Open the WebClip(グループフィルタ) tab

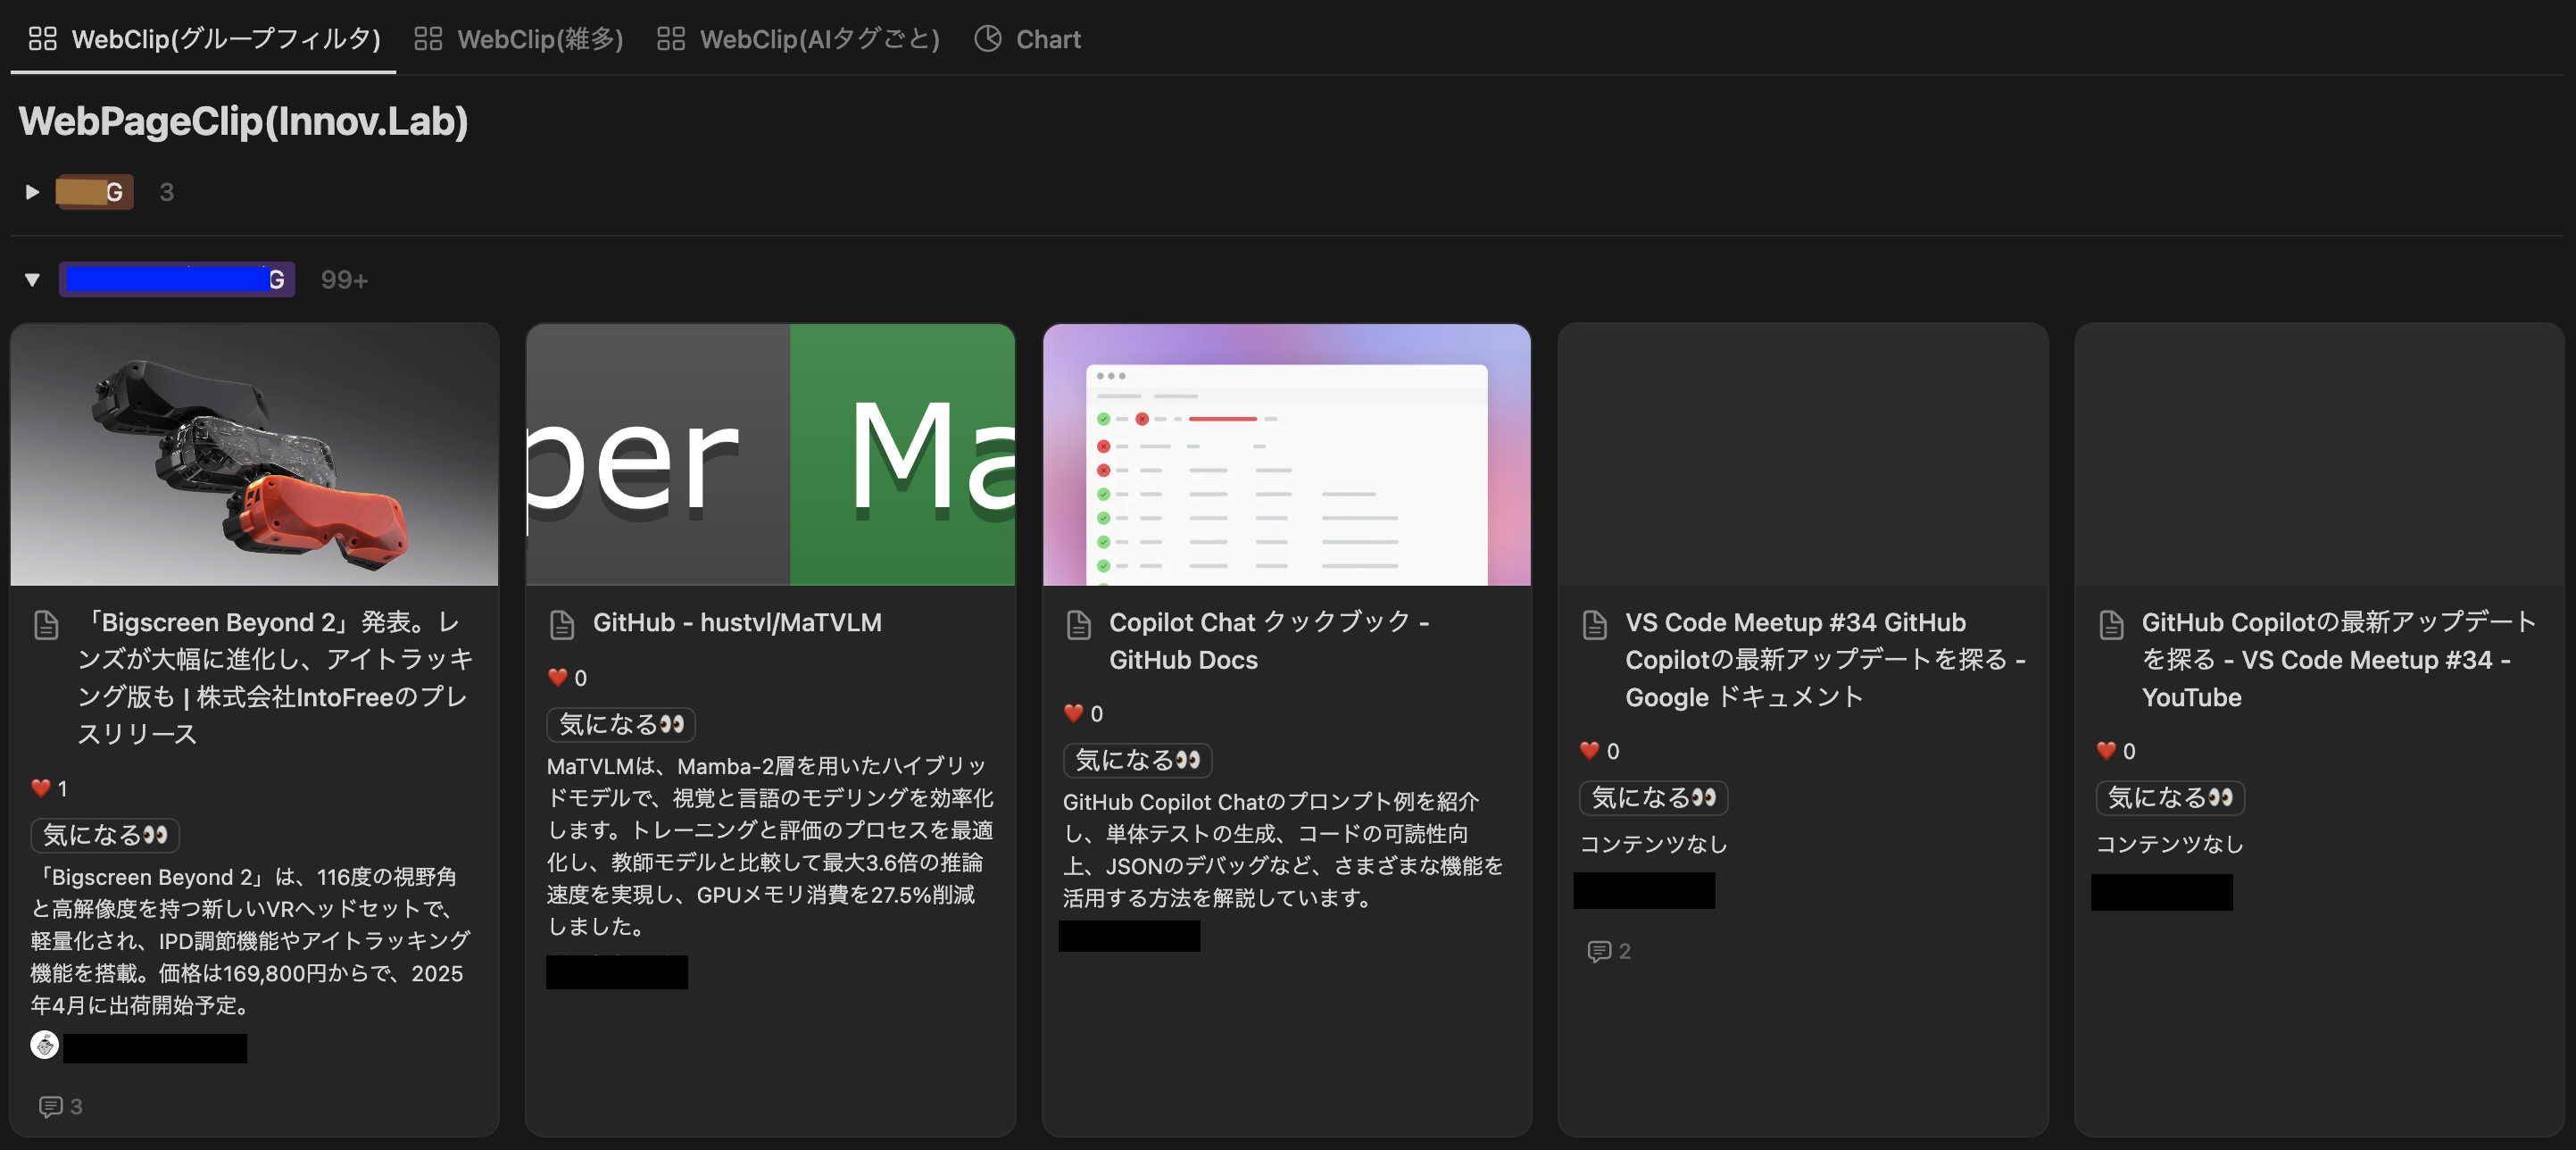pyautogui.click(x=204, y=39)
